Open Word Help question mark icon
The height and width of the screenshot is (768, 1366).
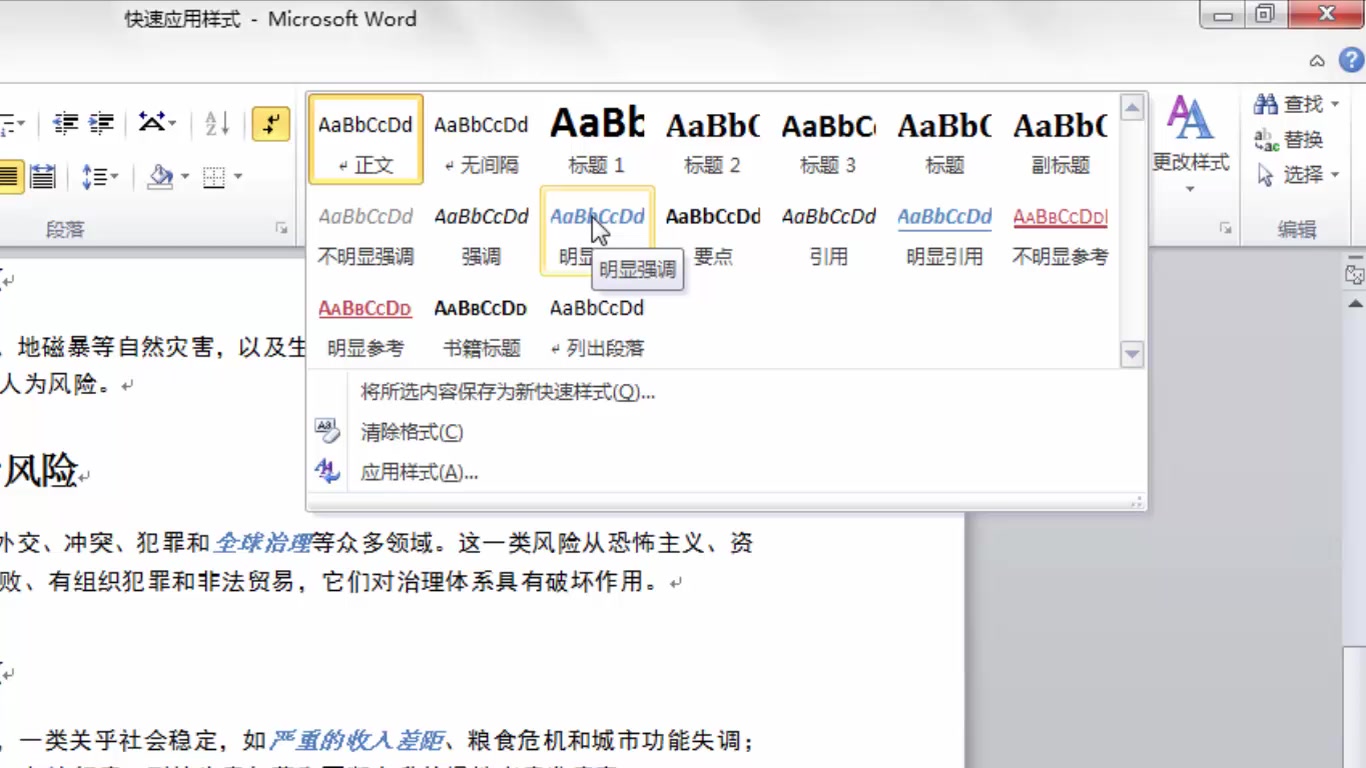tap(1352, 60)
